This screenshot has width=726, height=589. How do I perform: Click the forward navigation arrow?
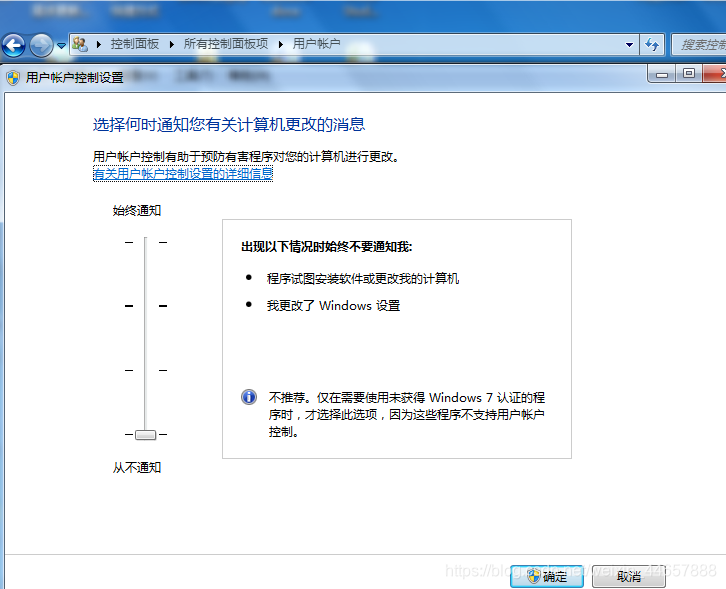coord(41,45)
